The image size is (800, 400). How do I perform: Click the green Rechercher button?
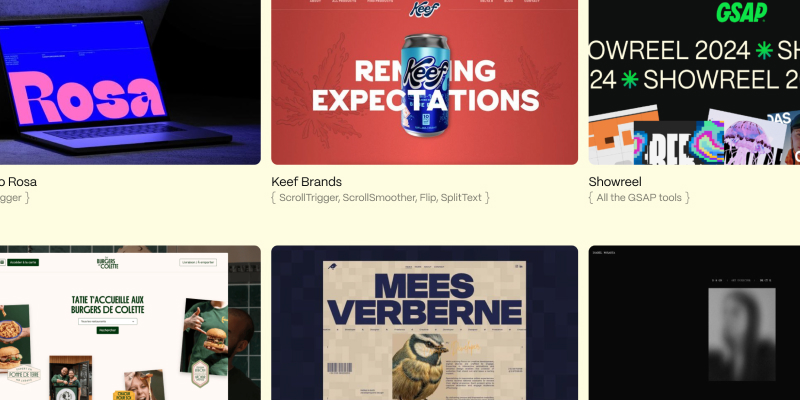[108, 330]
